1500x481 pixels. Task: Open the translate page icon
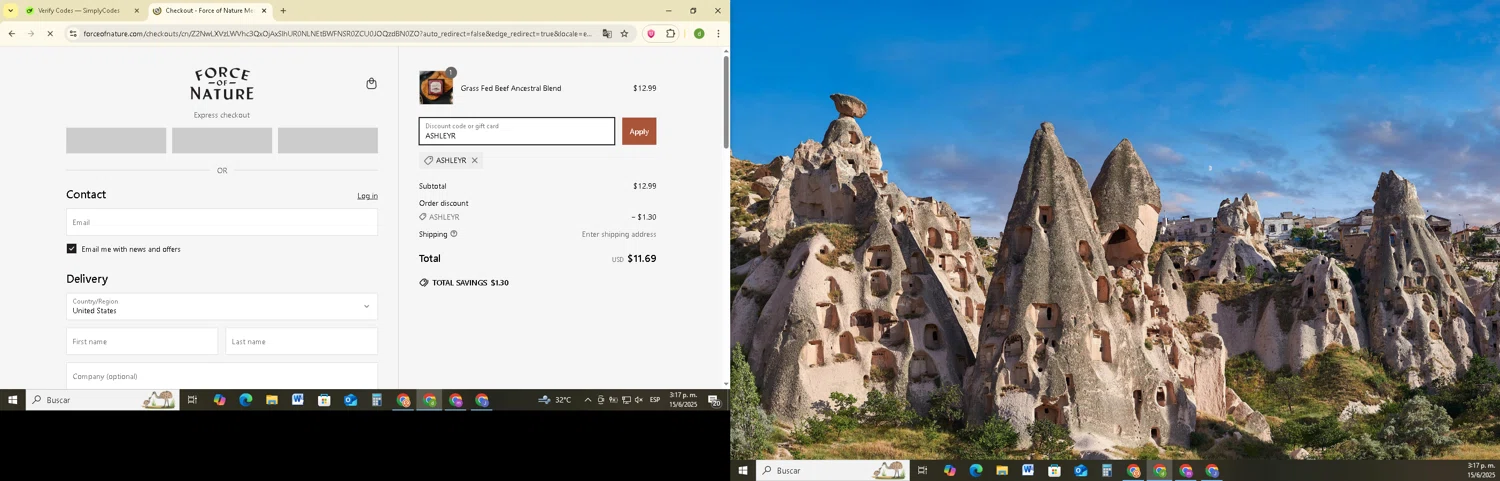point(606,34)
